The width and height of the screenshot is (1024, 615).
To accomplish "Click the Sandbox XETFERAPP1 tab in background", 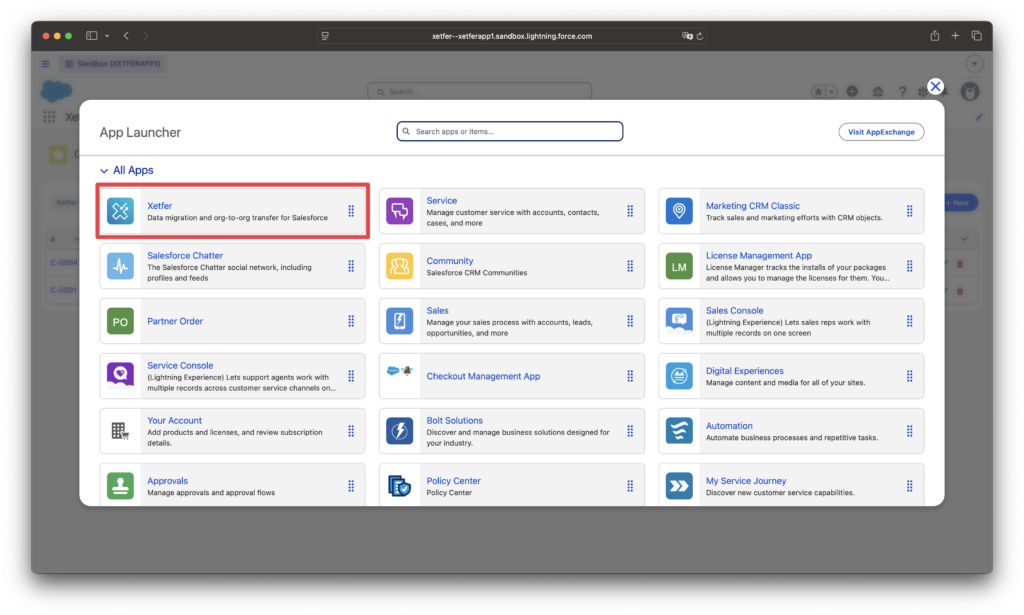I will click(x=114, y=63).
